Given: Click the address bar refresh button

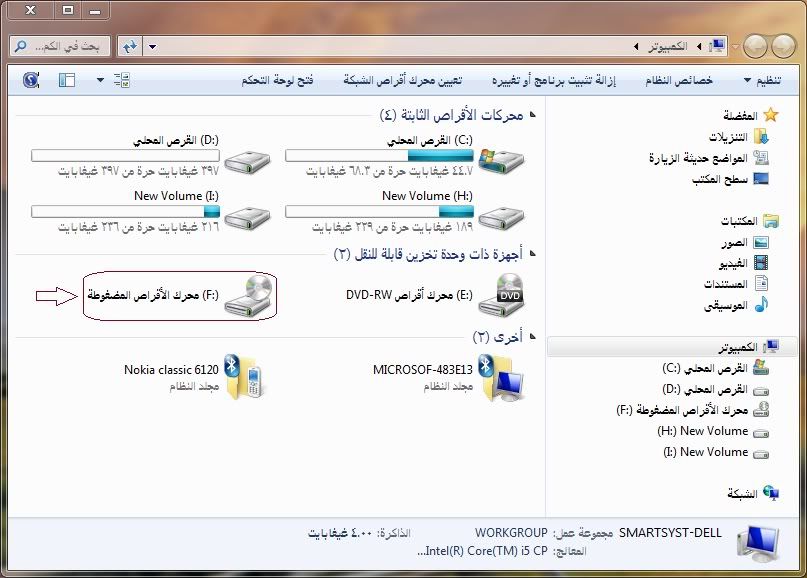Looking at the screenshot, I should (x=129, y=47).
